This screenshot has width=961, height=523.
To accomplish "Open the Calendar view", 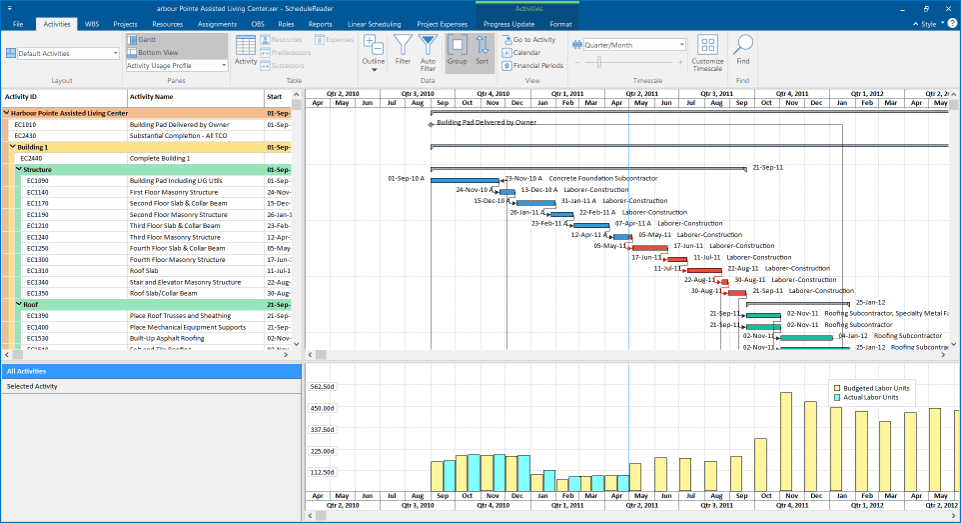I will [x=522, y=53].
